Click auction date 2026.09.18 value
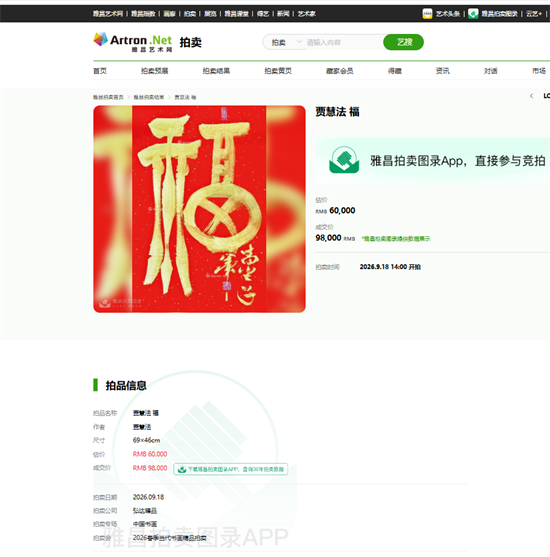This screenshot has width=550, height=557. point(149,497)
